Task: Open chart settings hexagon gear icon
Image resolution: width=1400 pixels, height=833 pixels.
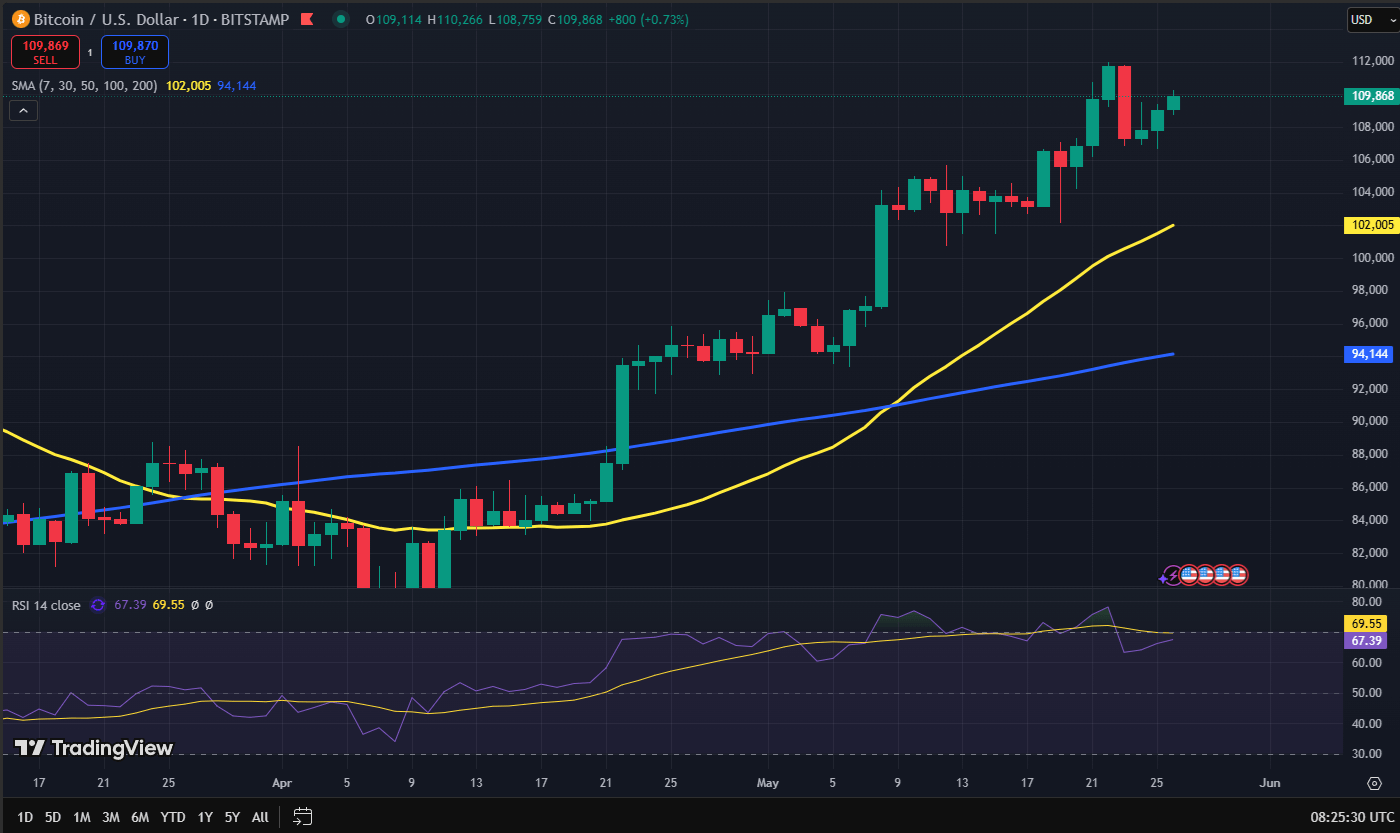Action: point(1374,781)
